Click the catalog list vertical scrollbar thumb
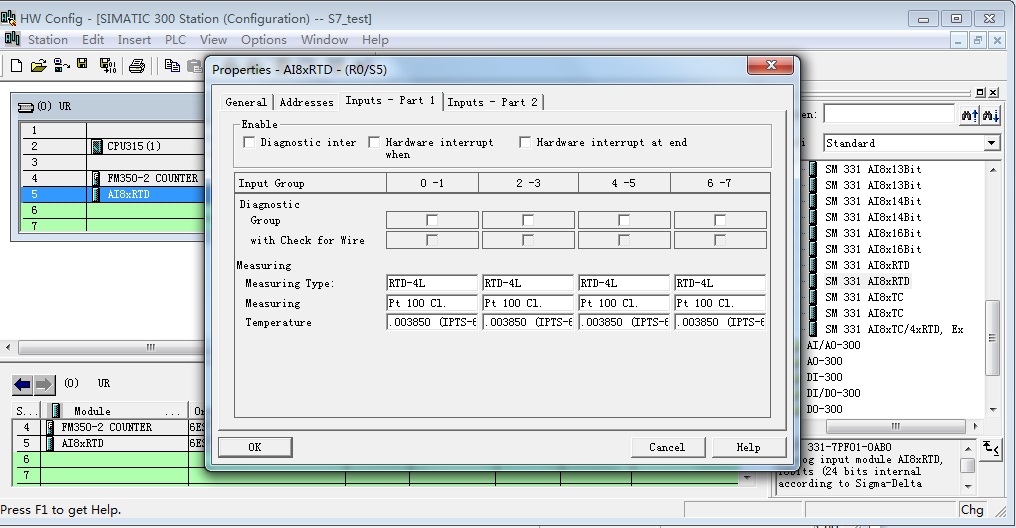Viewport: 1016px width, 528px height. tap(992, 338)
